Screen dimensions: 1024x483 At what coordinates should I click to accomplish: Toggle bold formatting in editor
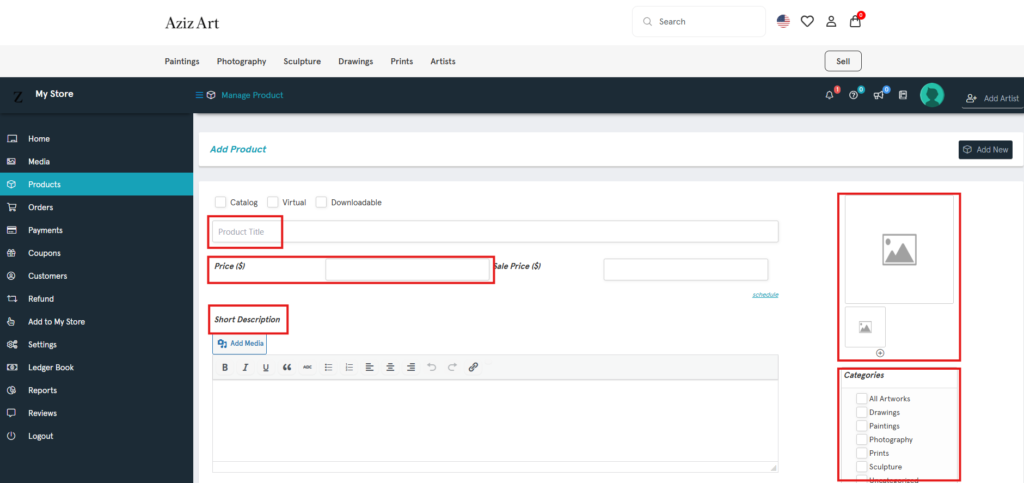225,367
